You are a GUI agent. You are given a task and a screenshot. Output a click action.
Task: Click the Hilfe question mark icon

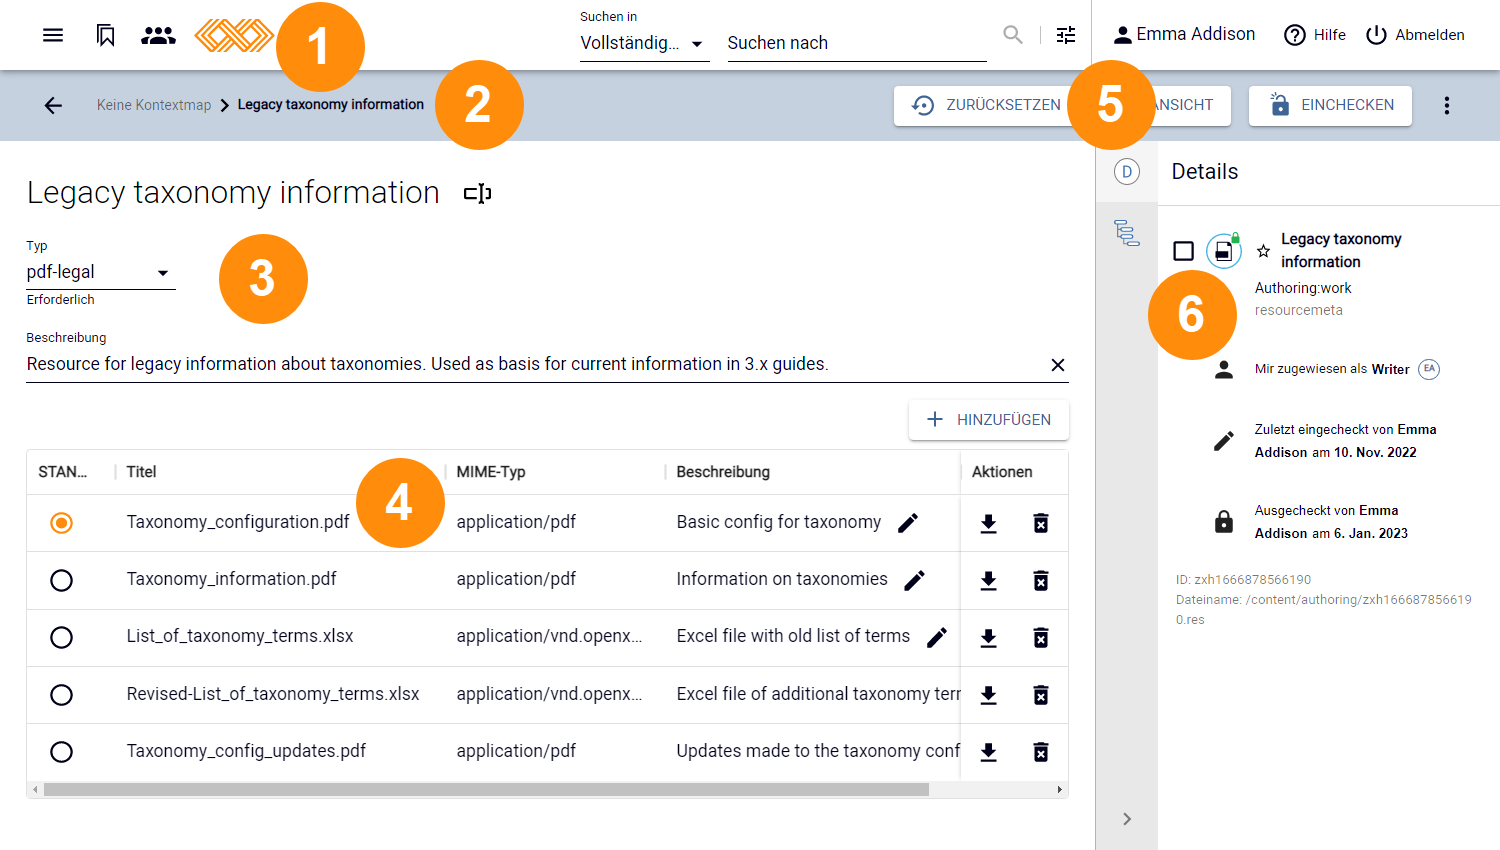tap(1295, 35)
